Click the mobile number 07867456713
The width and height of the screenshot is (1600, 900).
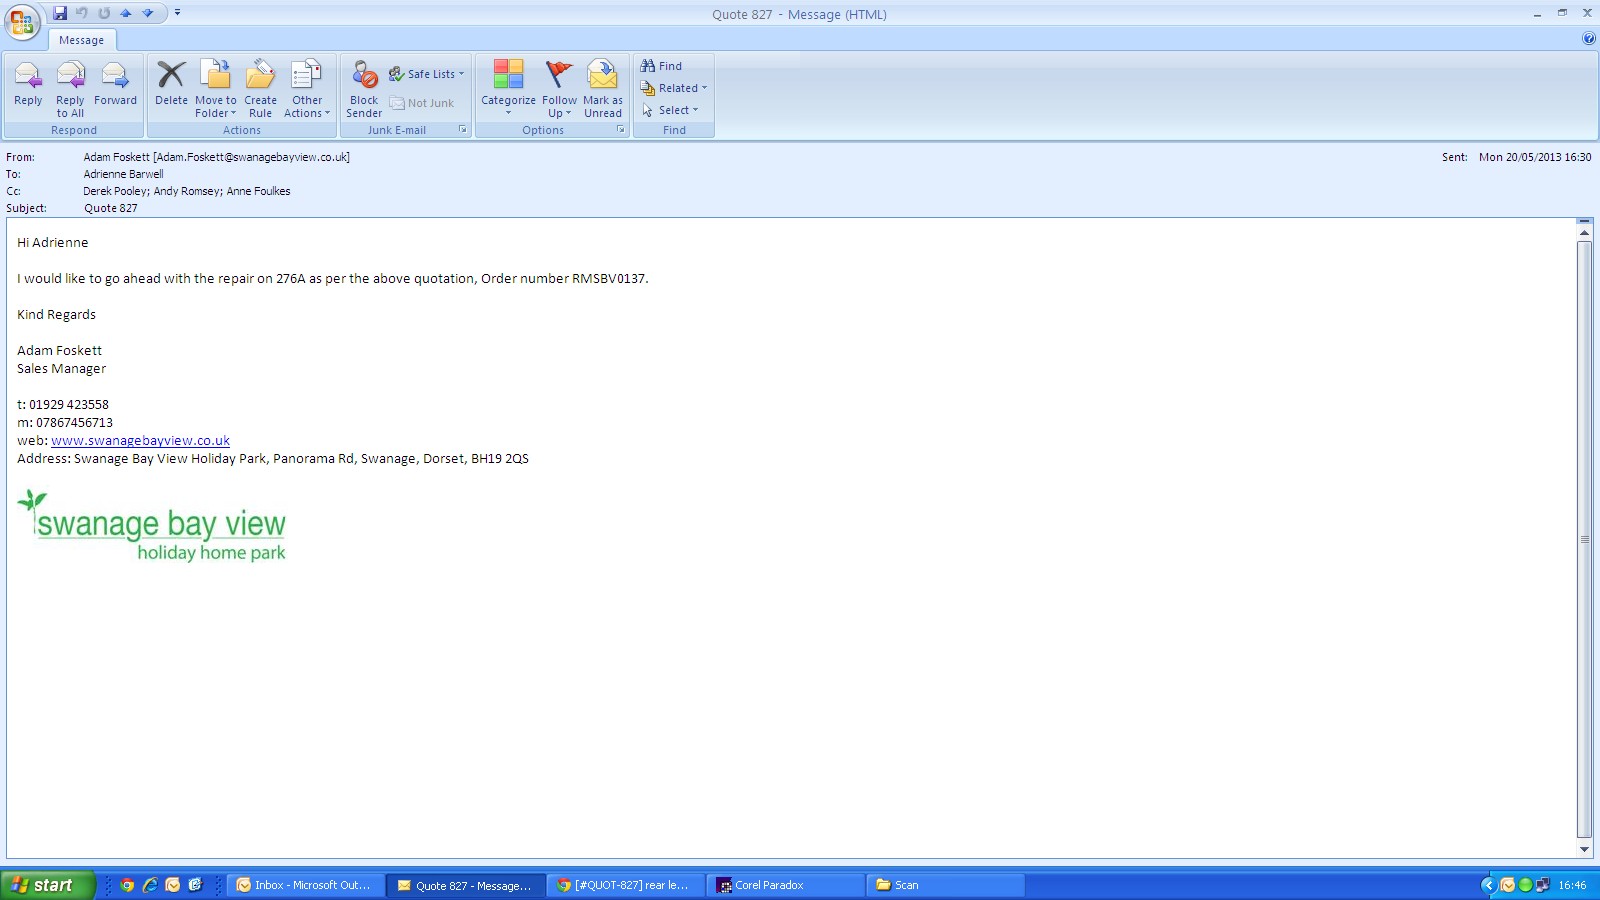click(x=74, y=422)
